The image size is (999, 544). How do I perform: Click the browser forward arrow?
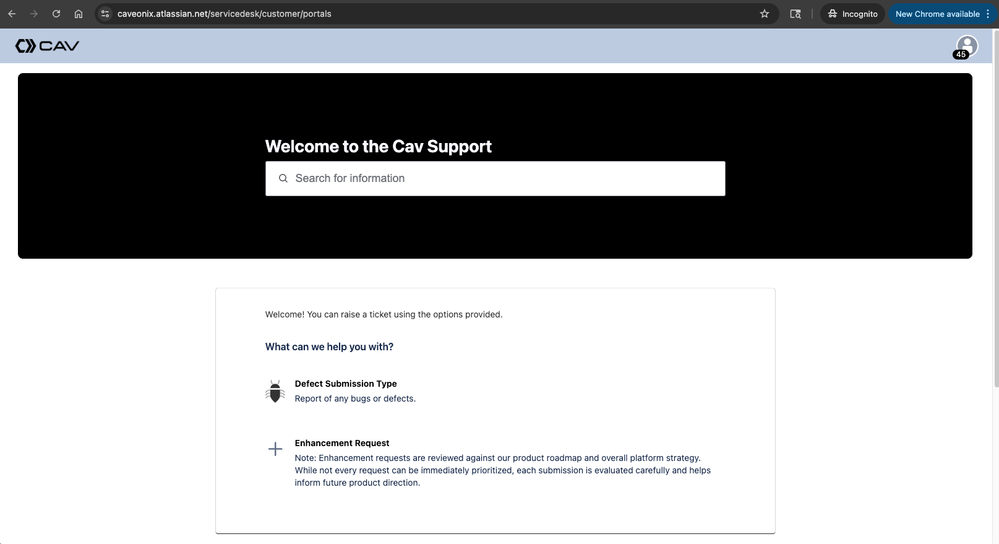[34, 13]
